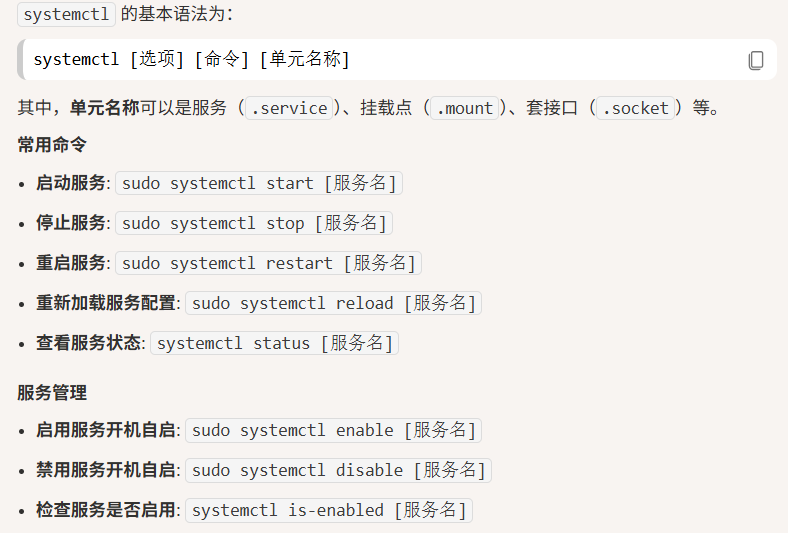Click the bold 禁用服务开机自启 label
The image size is (788, 533).
point(106,470)
